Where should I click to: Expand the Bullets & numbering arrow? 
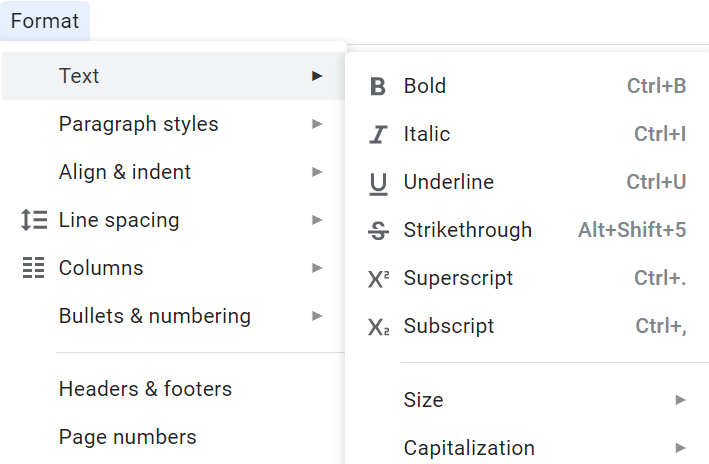pyautogui.click(x=317, y=316)
